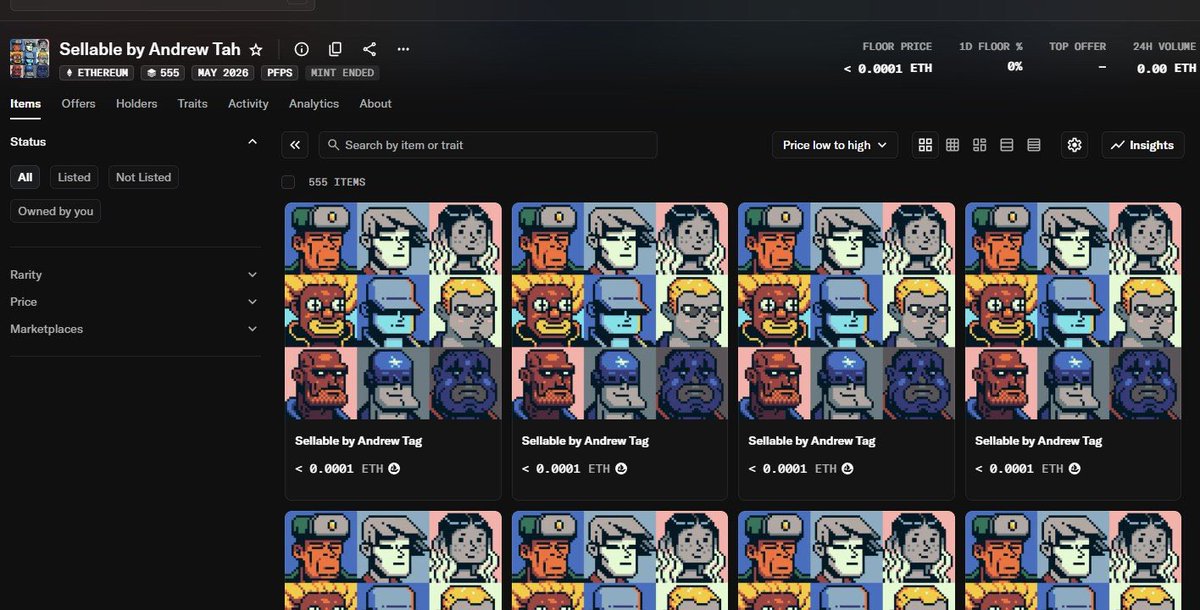Select the Not Listed status filter
Viewport: 1200px width, 610px height.
[x=144, y=177]
